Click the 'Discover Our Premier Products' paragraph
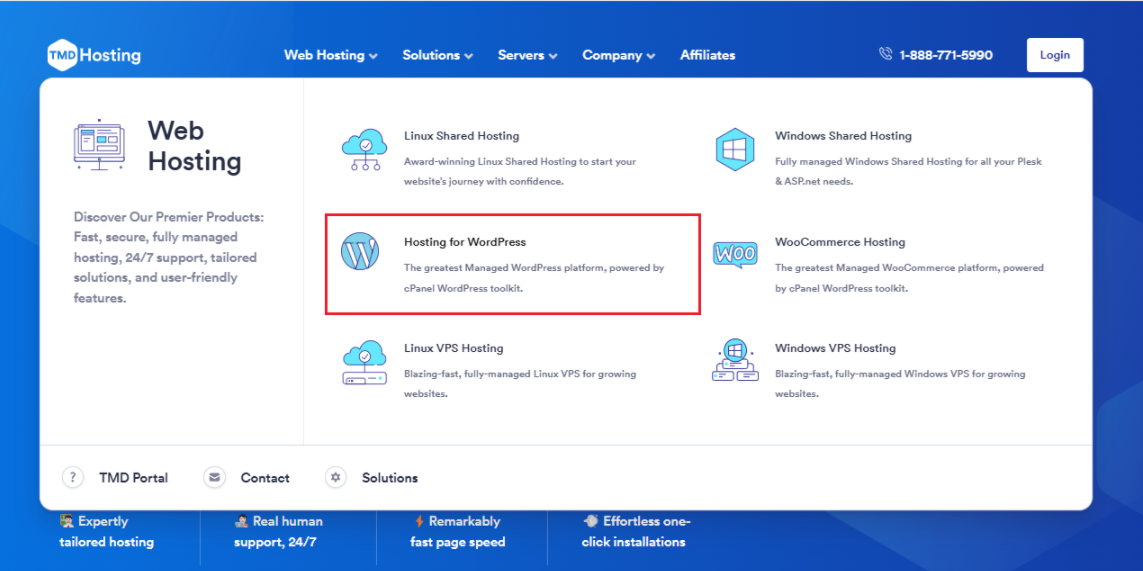Screen dimensions: 1143x571 point(169,258)
